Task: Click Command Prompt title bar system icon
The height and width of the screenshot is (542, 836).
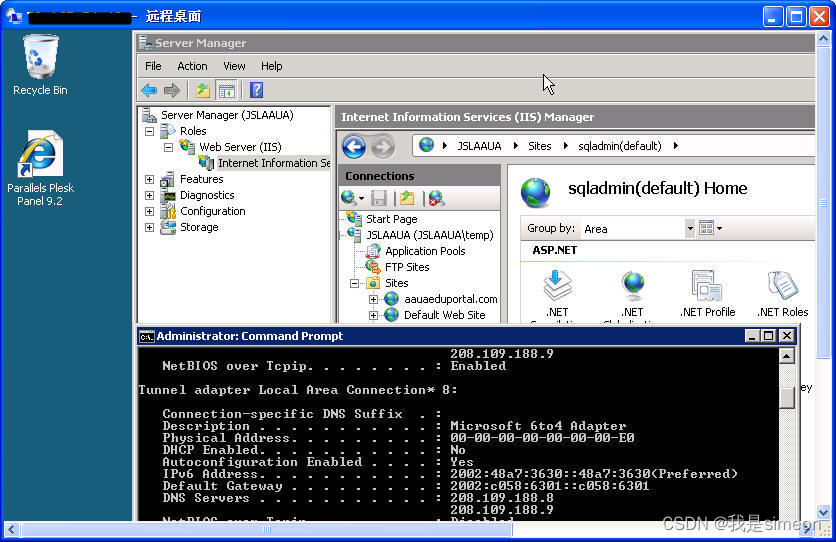Action: (147, 336)
